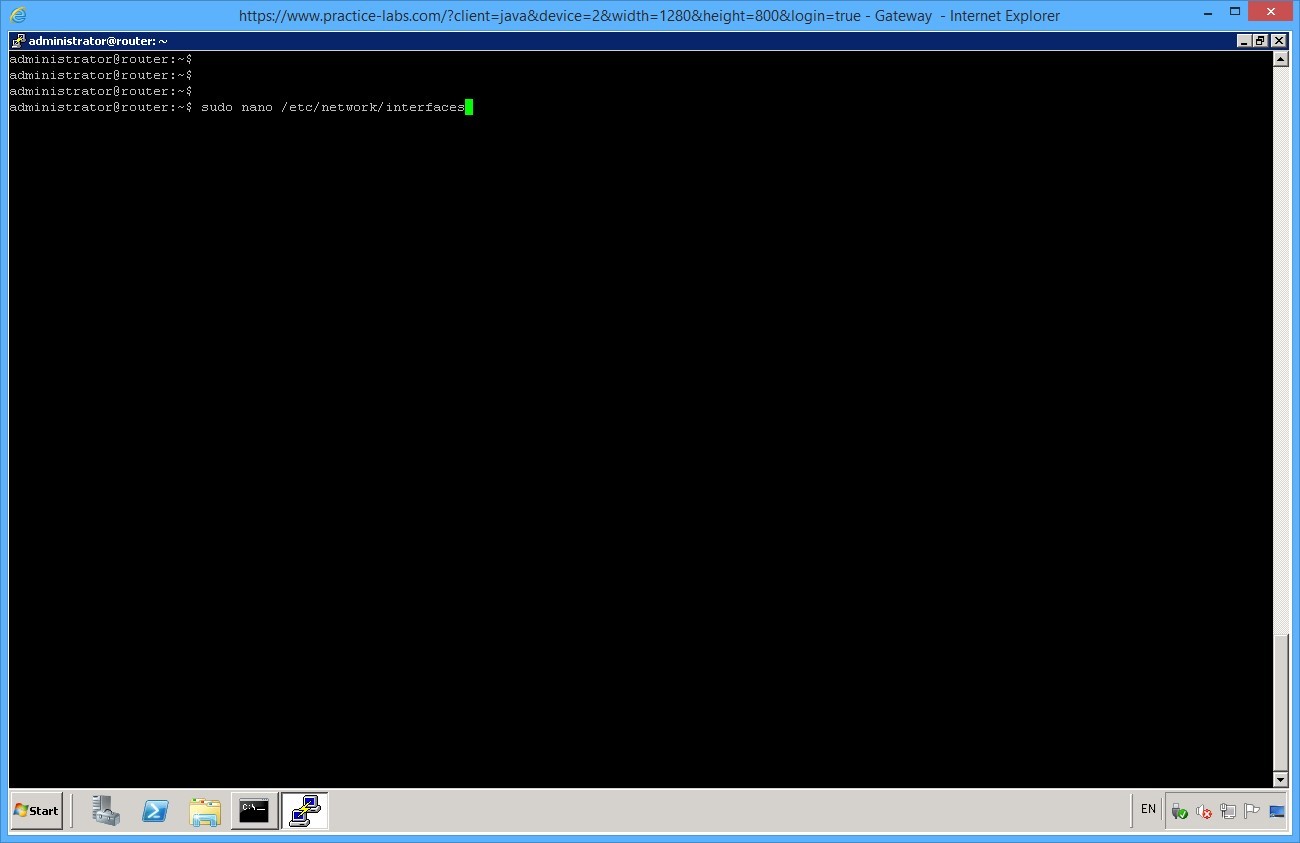Open the Start menu

coord(35,811)
